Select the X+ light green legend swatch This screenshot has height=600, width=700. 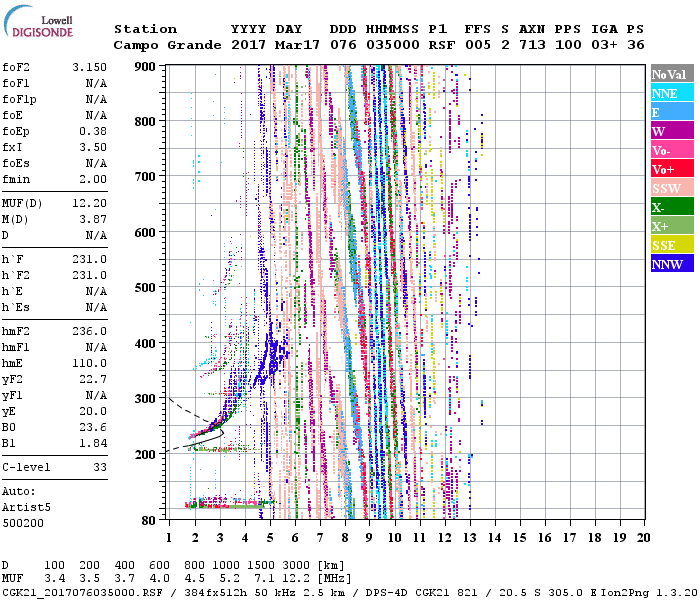coord(672,226)
